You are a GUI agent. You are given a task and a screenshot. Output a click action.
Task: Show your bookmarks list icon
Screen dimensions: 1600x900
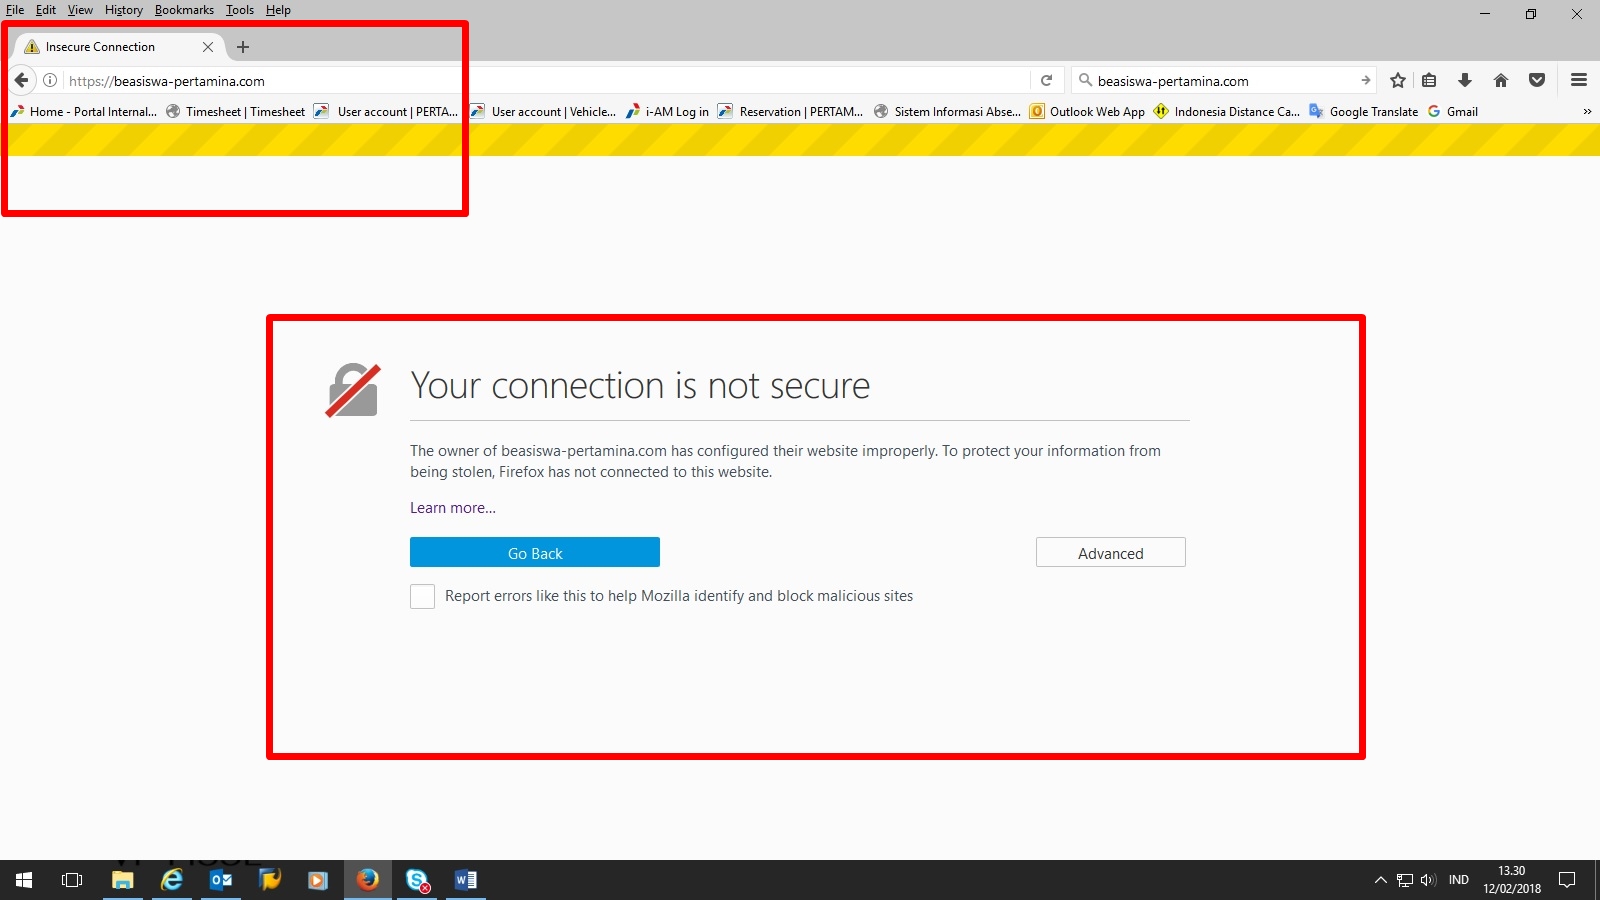1429,81
